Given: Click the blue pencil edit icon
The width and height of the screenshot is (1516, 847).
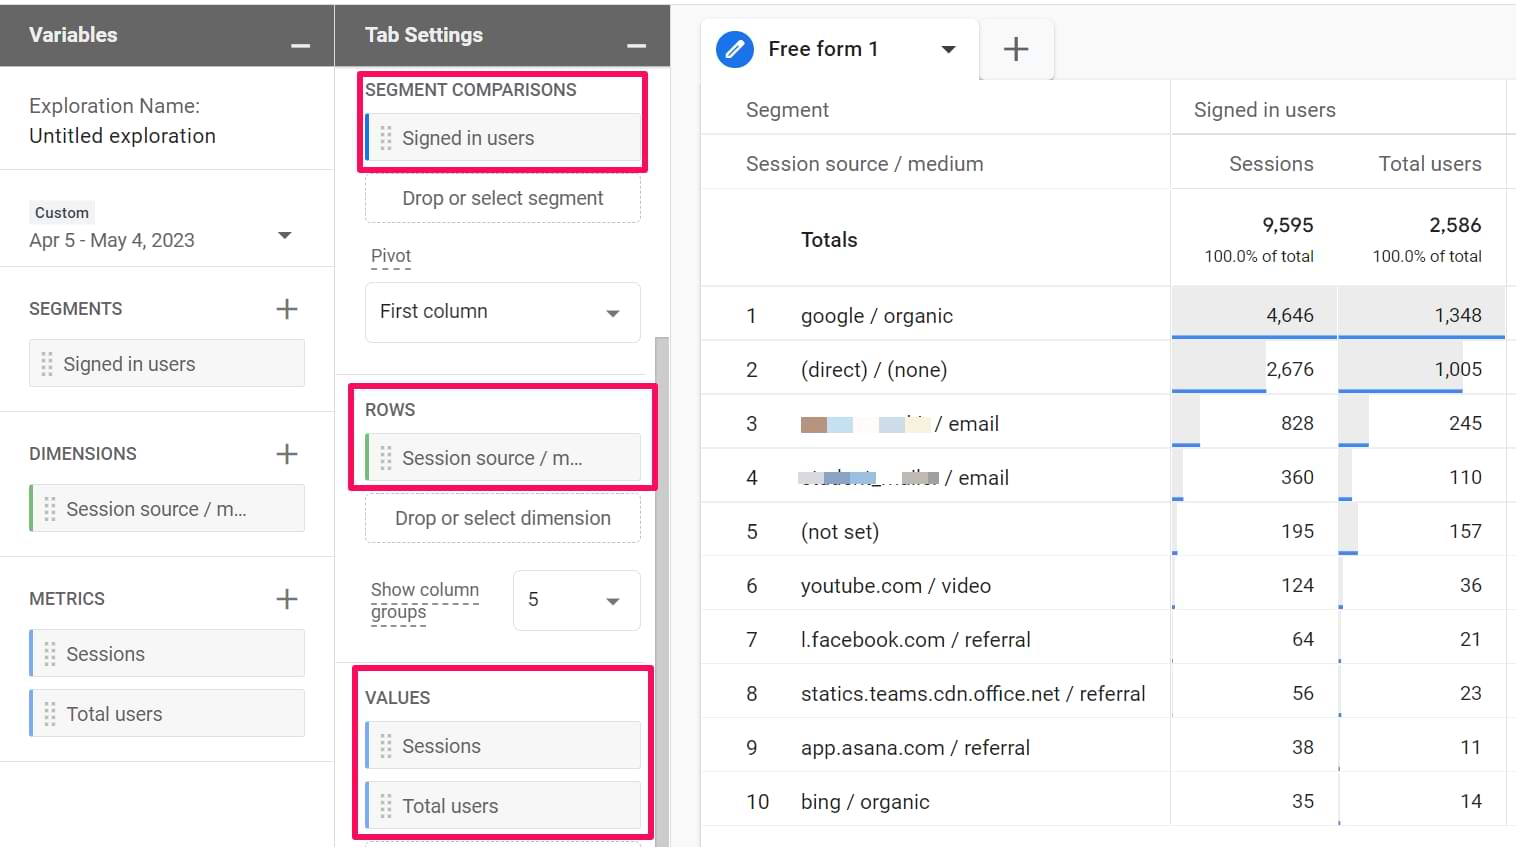Looking at the screenshot, I should pyautogui.click(x=735, y=49).
